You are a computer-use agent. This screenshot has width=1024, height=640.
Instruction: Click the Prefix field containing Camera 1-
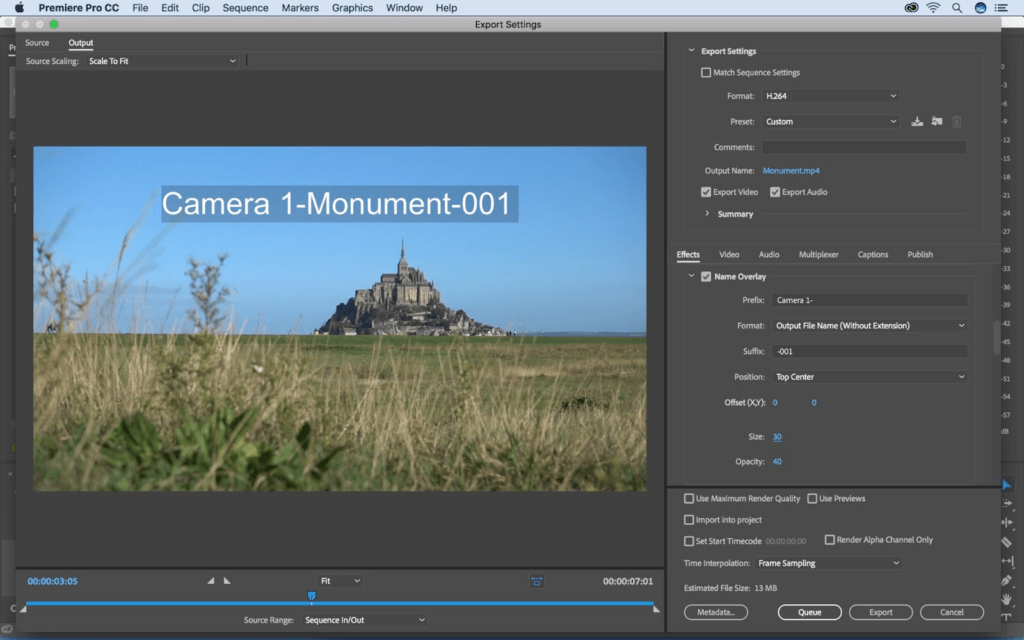[869, 300]
